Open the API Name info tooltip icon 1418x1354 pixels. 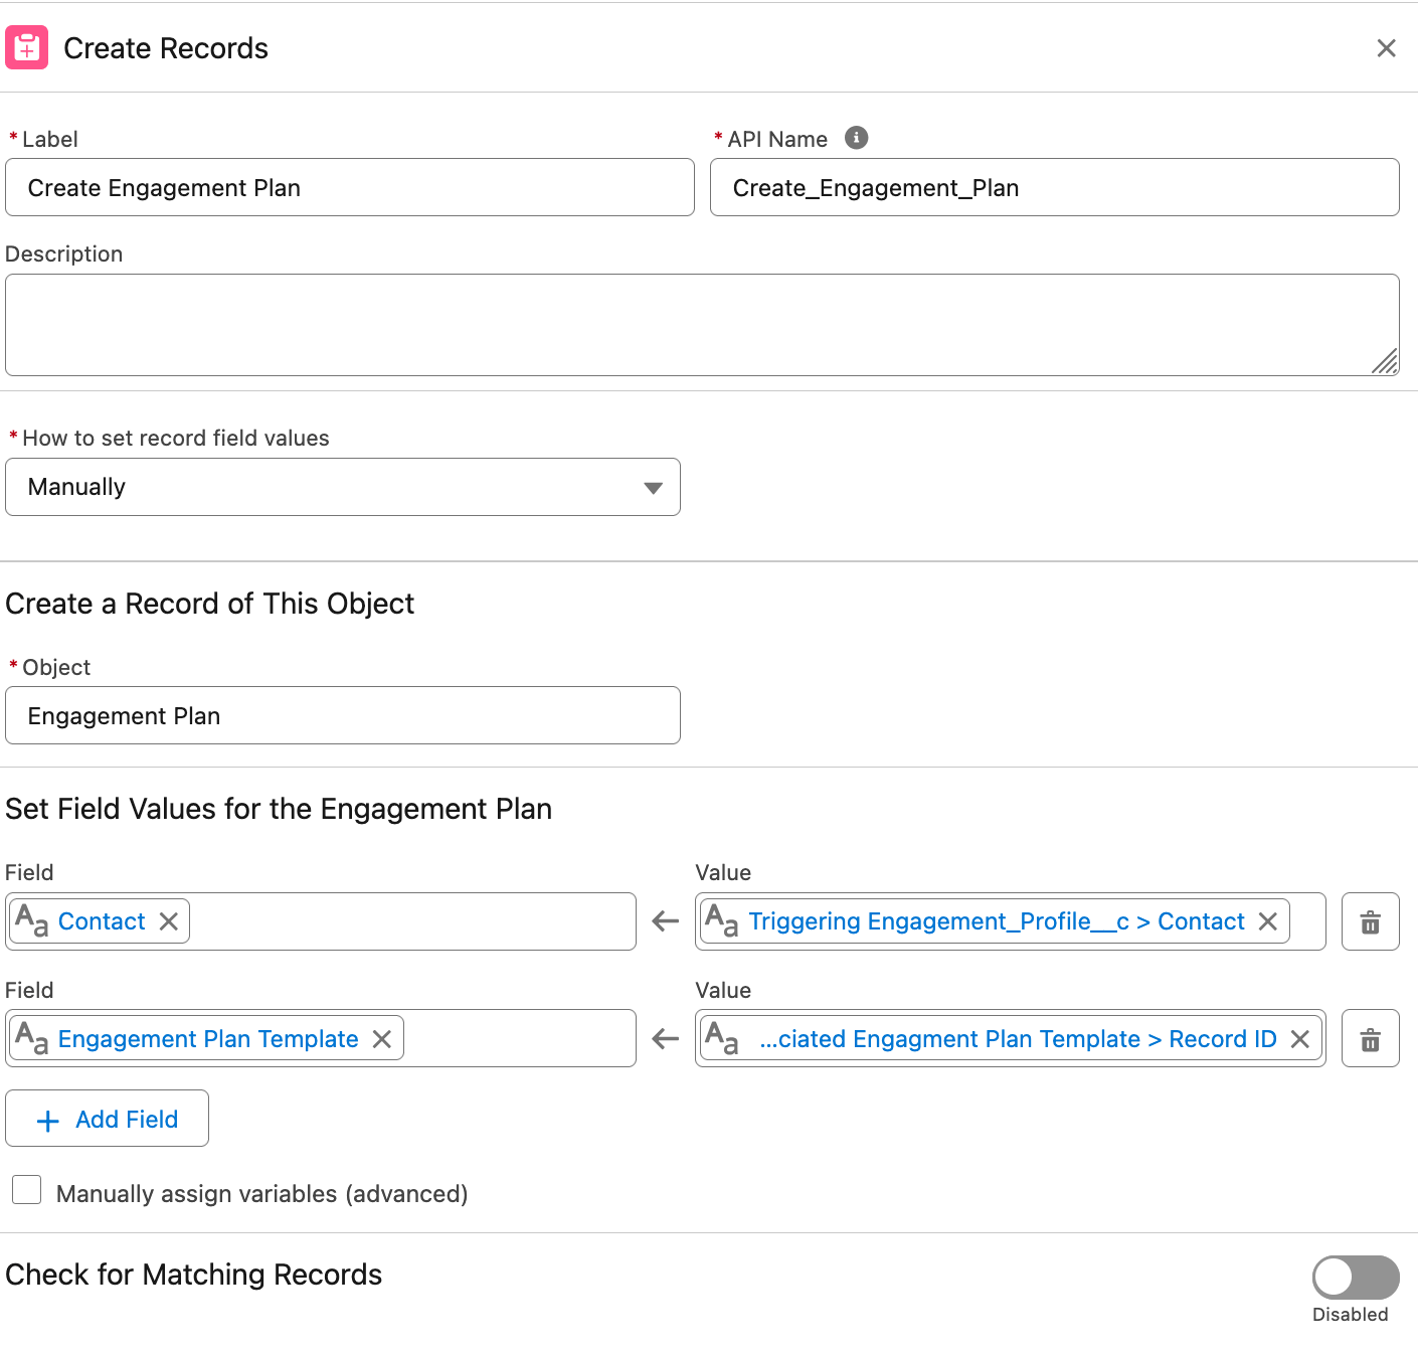[856, 138]
